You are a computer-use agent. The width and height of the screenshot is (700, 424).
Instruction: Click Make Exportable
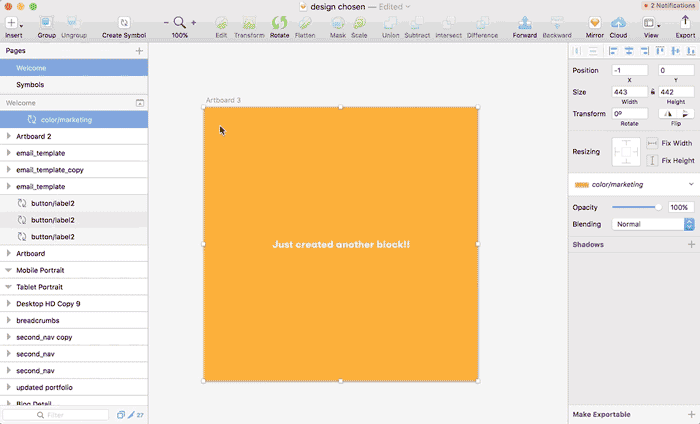click(x=601, y=413)
